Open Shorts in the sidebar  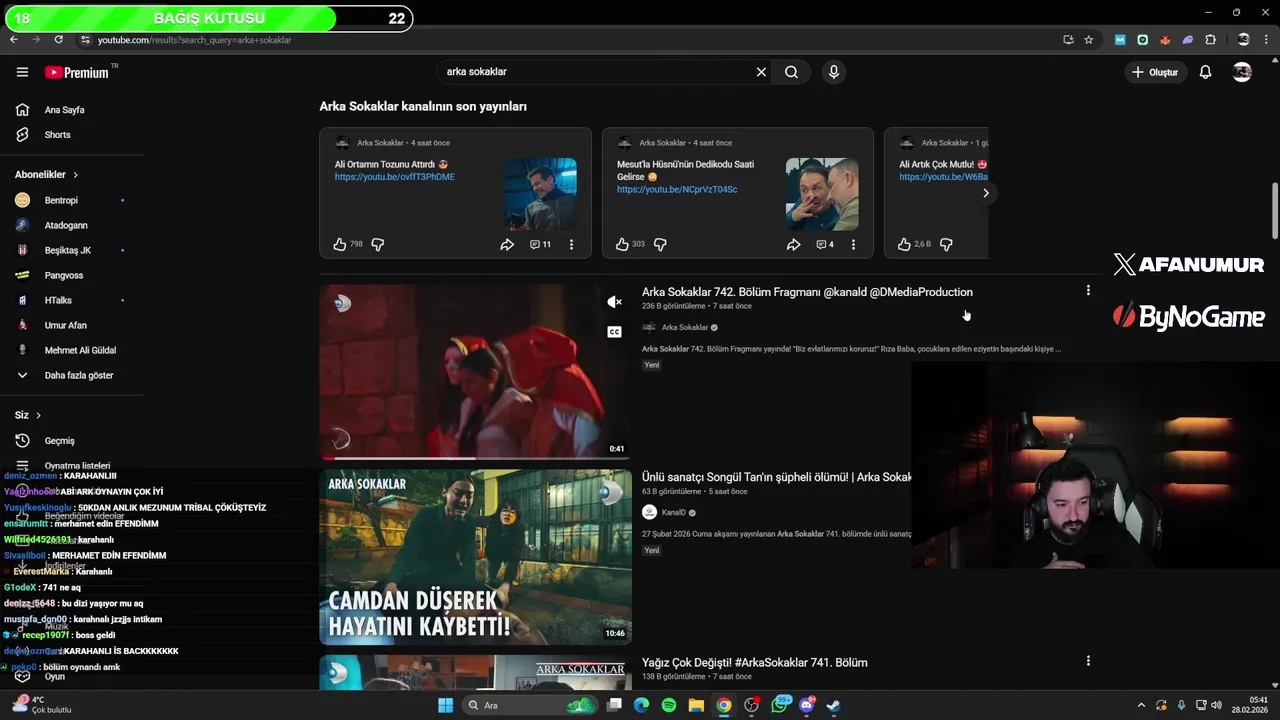57,135
